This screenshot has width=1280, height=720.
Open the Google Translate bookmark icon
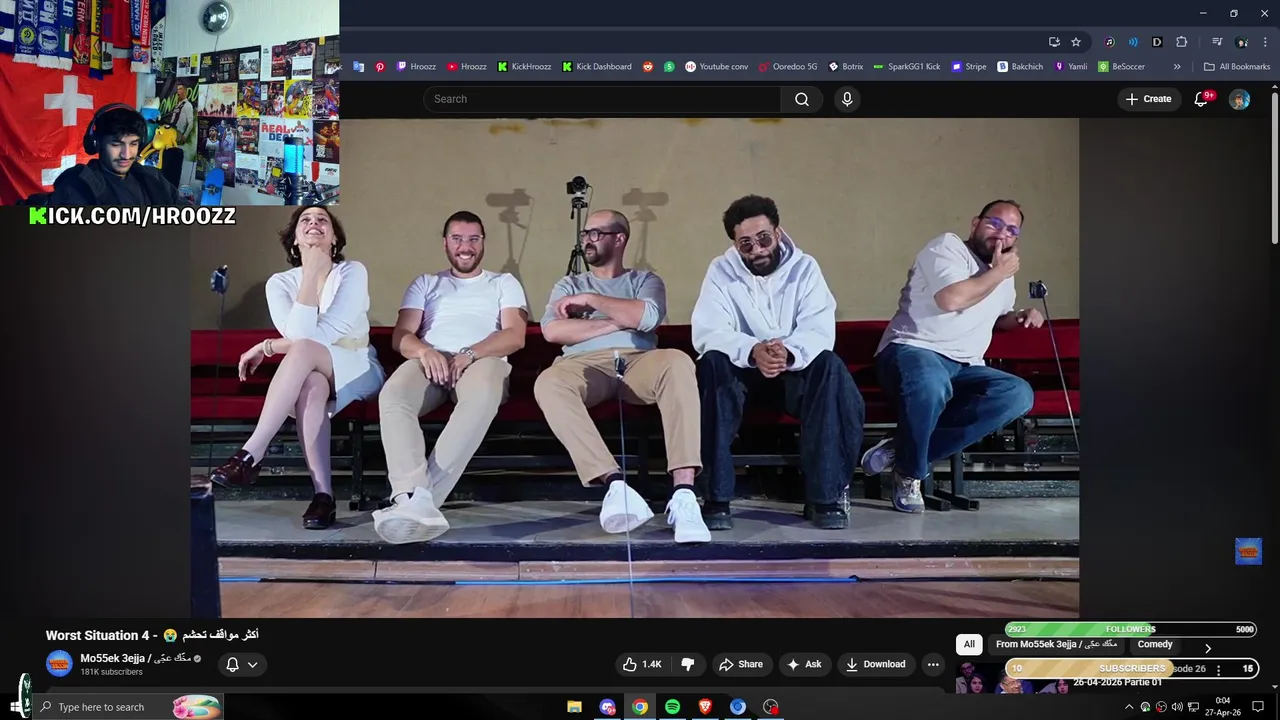(359, 67)
